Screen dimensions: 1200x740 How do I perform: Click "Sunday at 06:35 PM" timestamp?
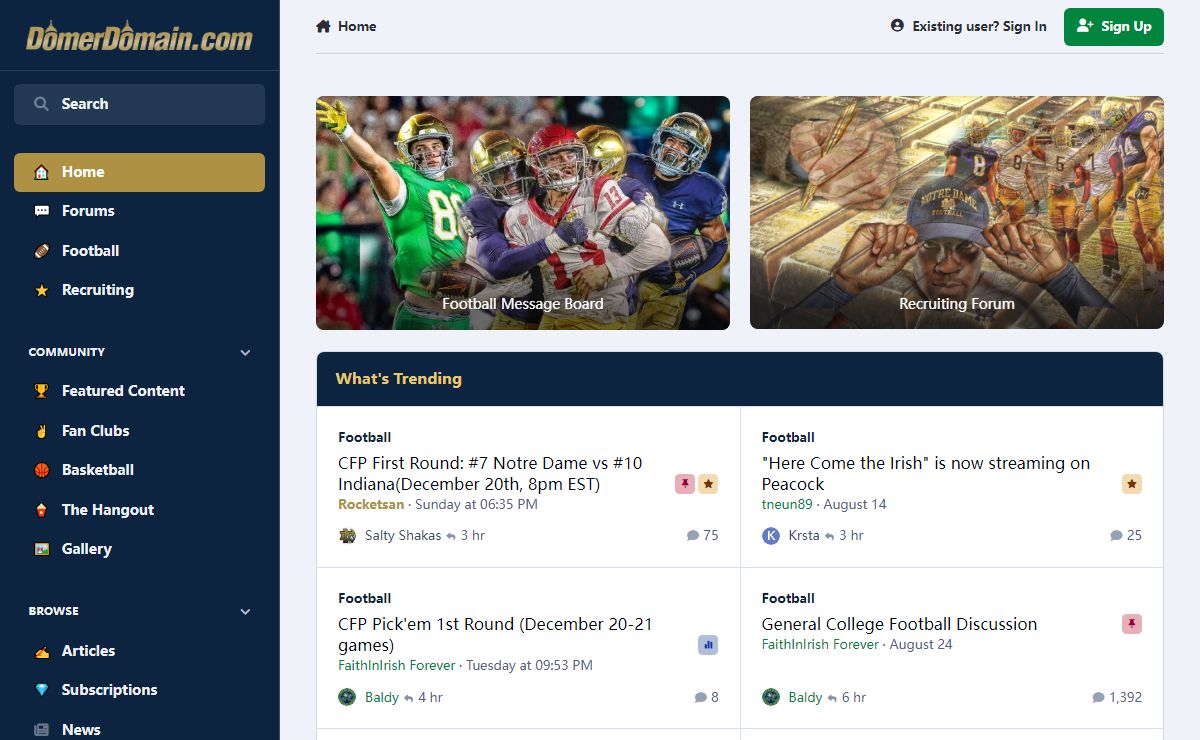click(x=476, y=504)
